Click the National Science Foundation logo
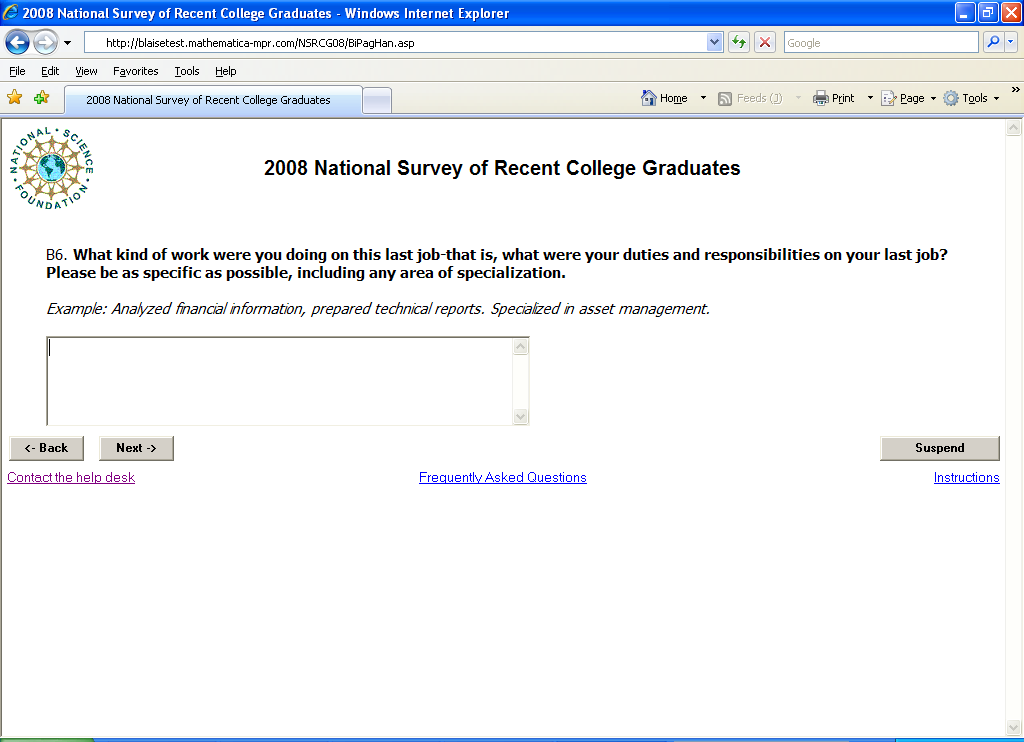Image resolution: width=1024 pixels, height=742 pixels. (x=52, y=169)
